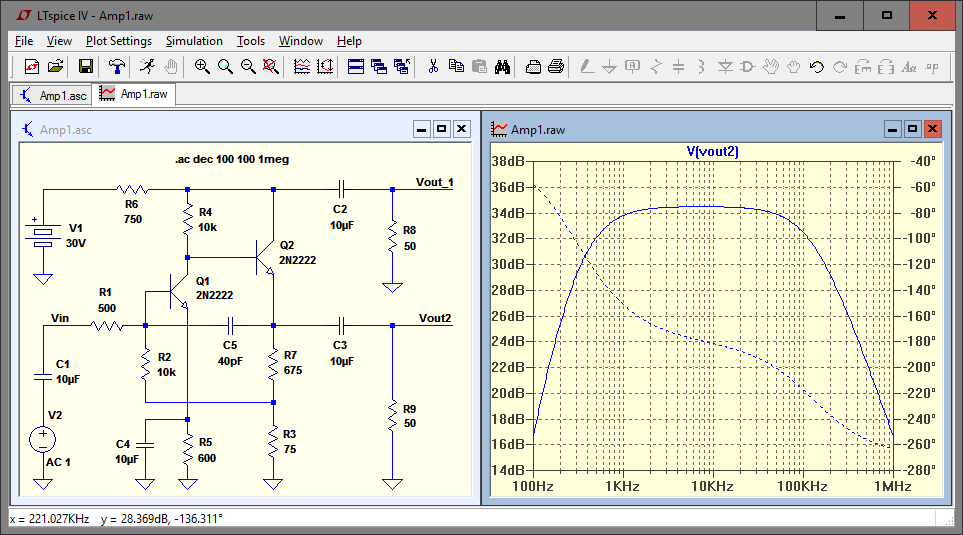The width and height of the screenshot is (963, 535).
Task: Open the Control Panel hammer icon
Action: [118, 67]
